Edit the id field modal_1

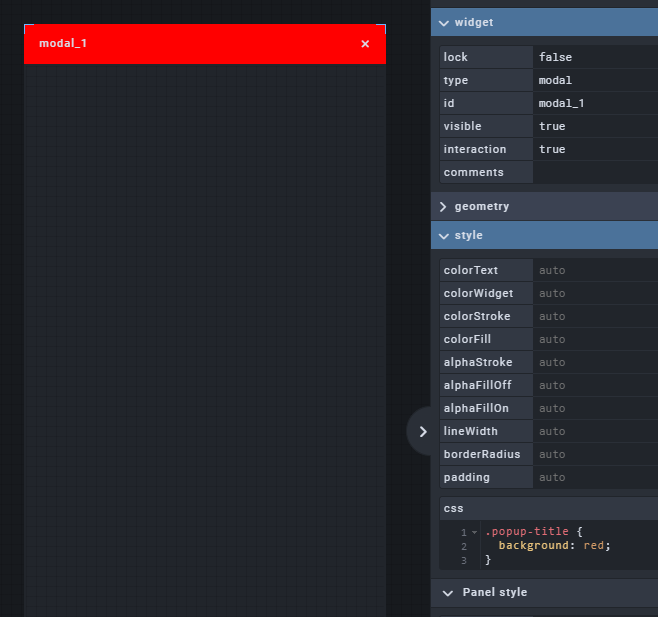coord(595,103)
